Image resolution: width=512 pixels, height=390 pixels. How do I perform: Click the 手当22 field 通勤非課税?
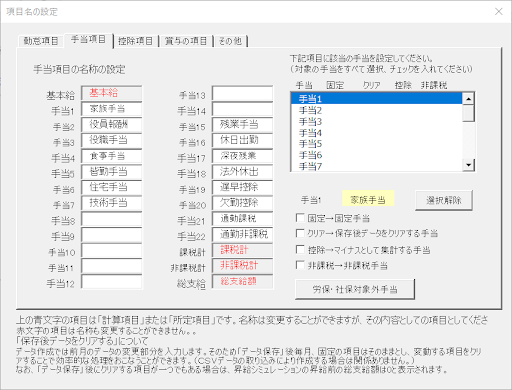[x=242, y=234]
